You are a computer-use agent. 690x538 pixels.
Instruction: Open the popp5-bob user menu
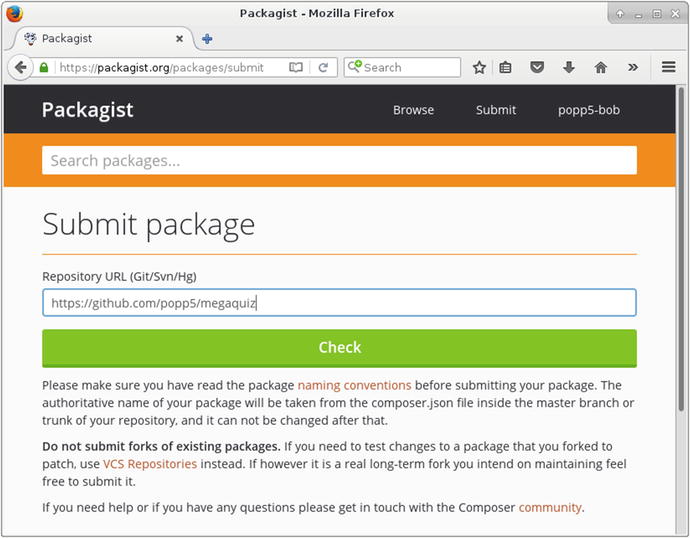[x=588, y=110]
